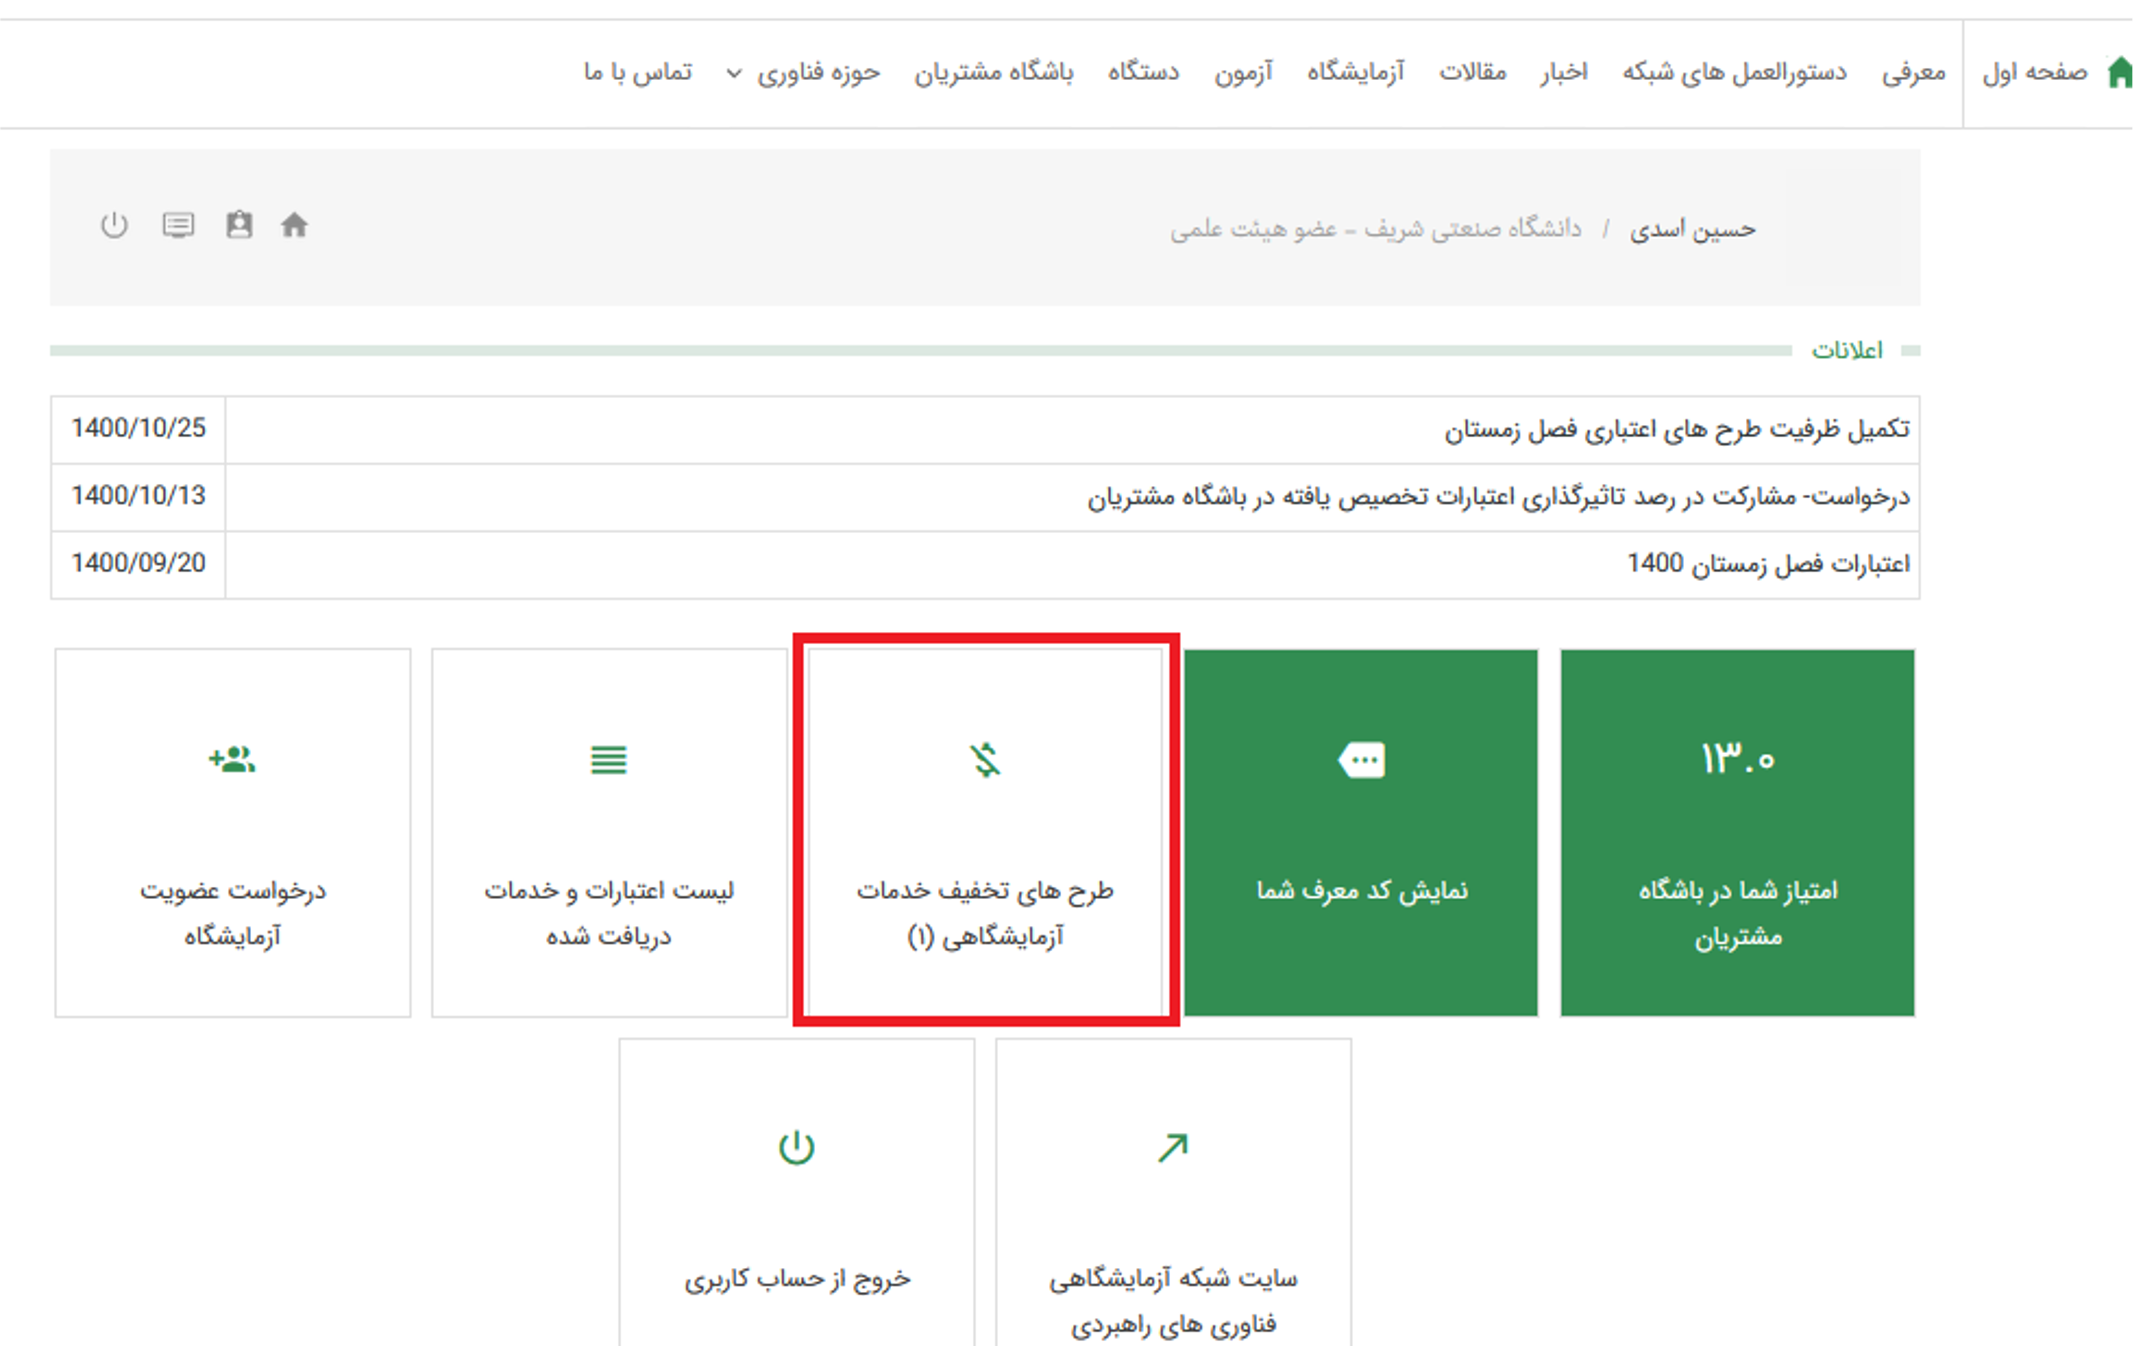The height and width of the screenshot is (1346, 2133).
Task: Click the date 1400/10/13
Action: point(138,496)
